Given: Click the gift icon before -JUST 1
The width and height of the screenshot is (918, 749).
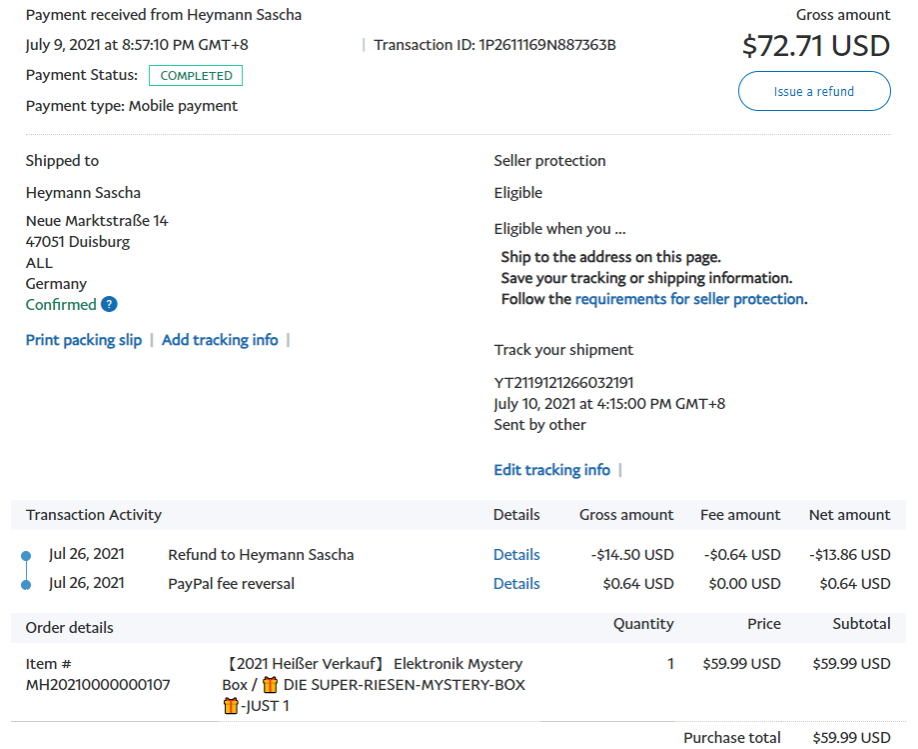Looking at the screenshot, I should click(231, 707).
